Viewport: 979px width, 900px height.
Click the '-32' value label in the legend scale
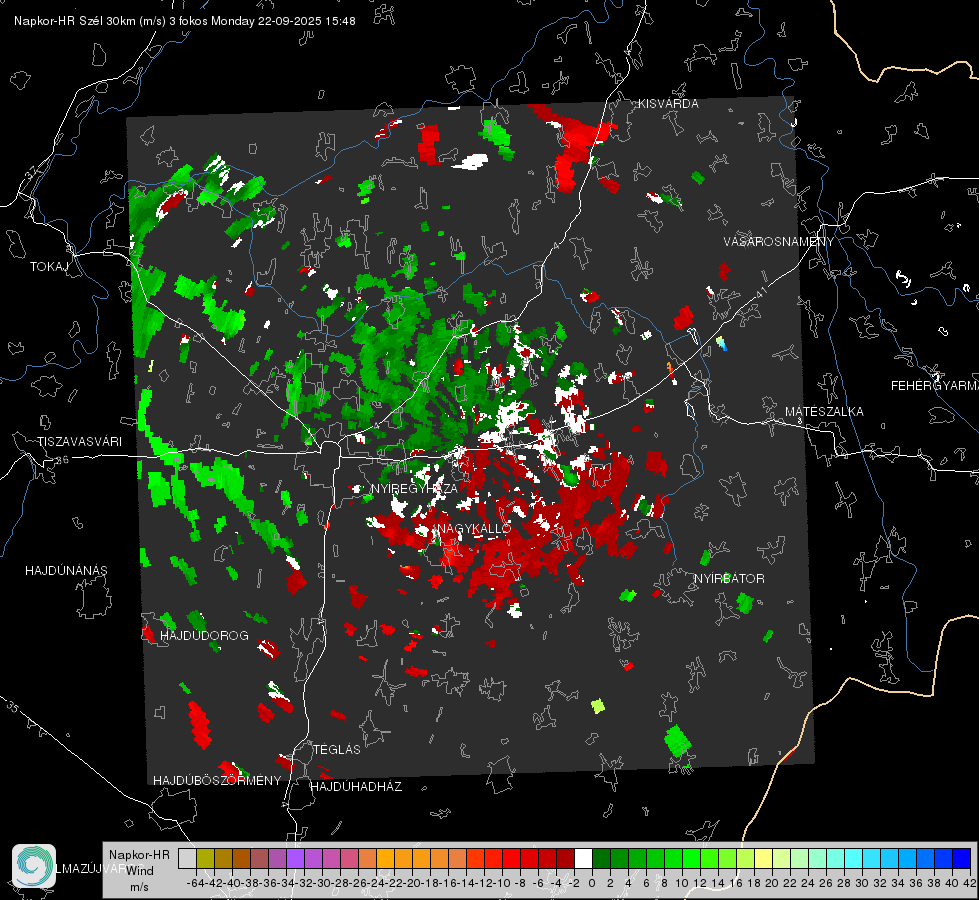(304, 884)
